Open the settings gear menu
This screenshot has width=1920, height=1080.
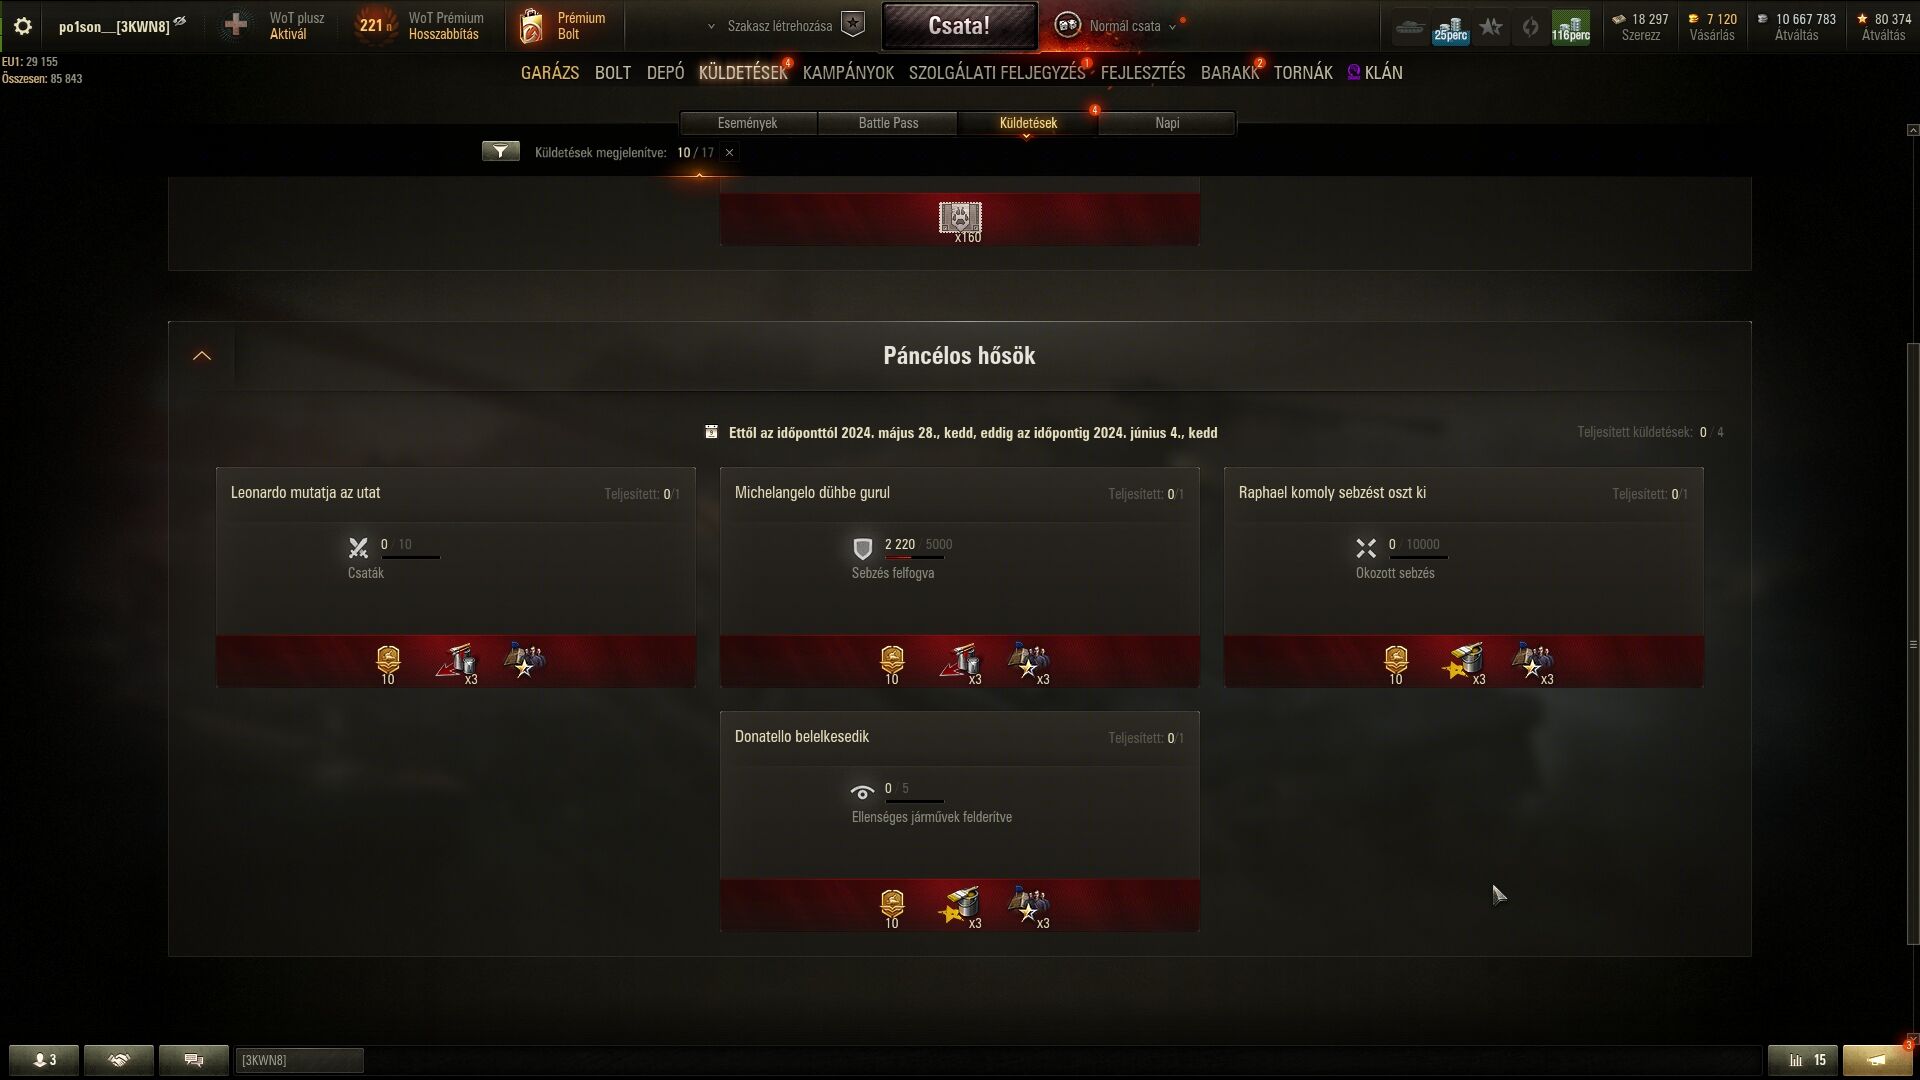[23, 26]
